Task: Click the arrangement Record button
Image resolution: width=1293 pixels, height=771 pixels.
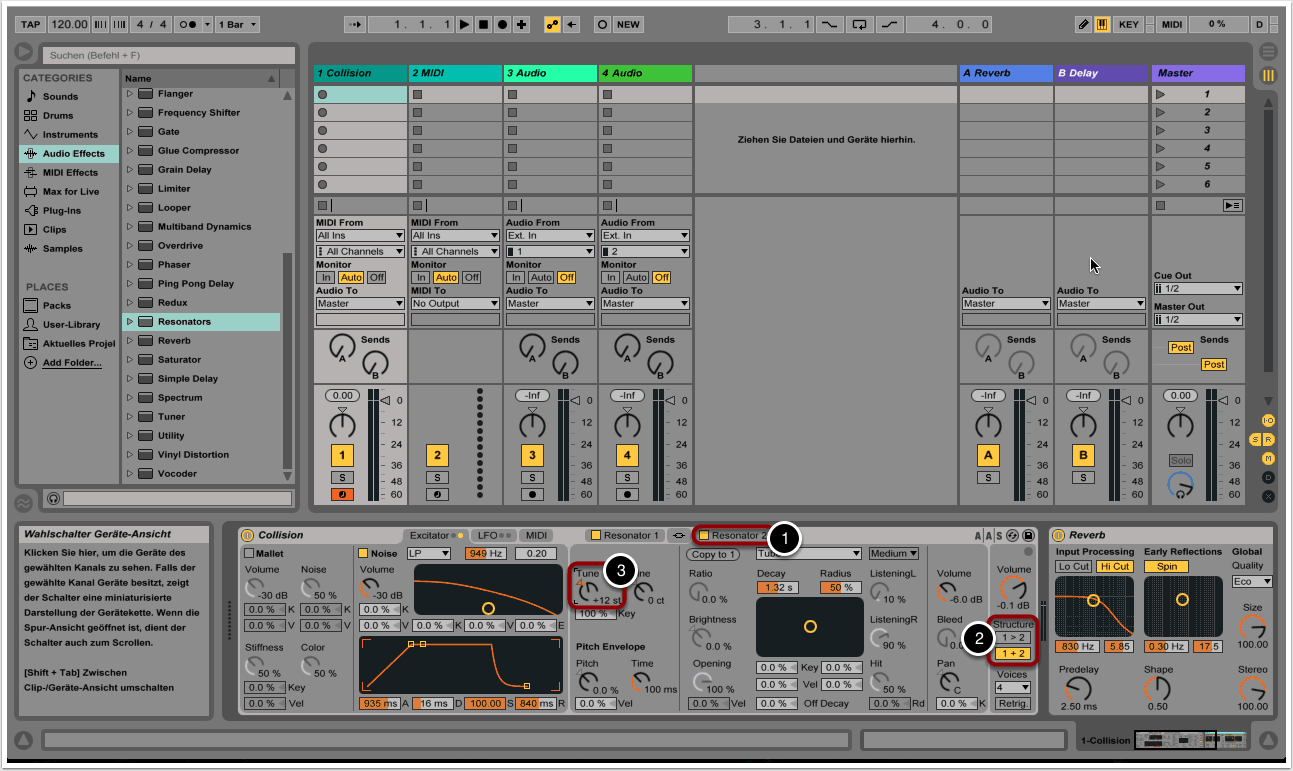Action: click(x=502, y=24)
